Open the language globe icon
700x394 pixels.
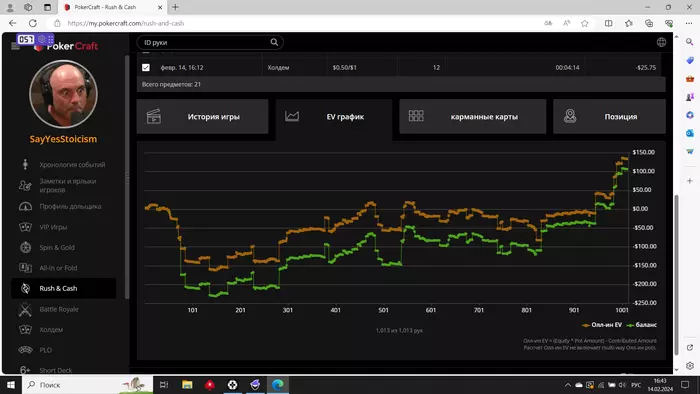(661, 42)
